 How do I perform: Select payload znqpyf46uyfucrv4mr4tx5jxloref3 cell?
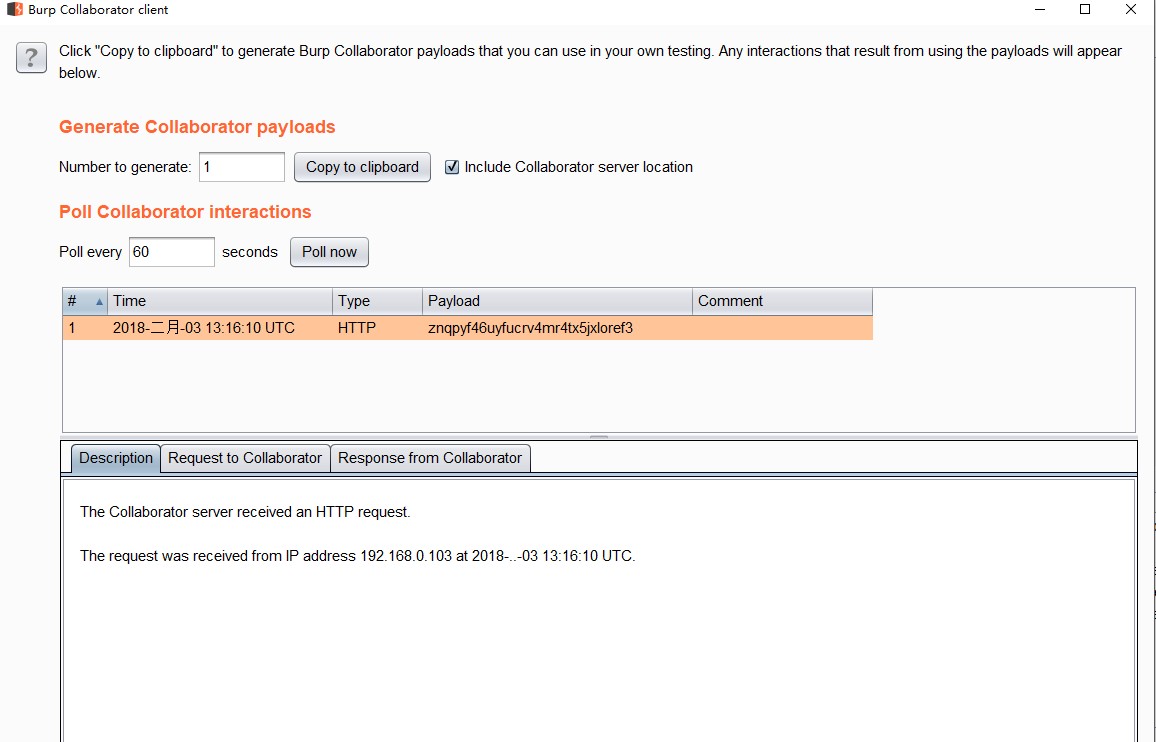557,328
